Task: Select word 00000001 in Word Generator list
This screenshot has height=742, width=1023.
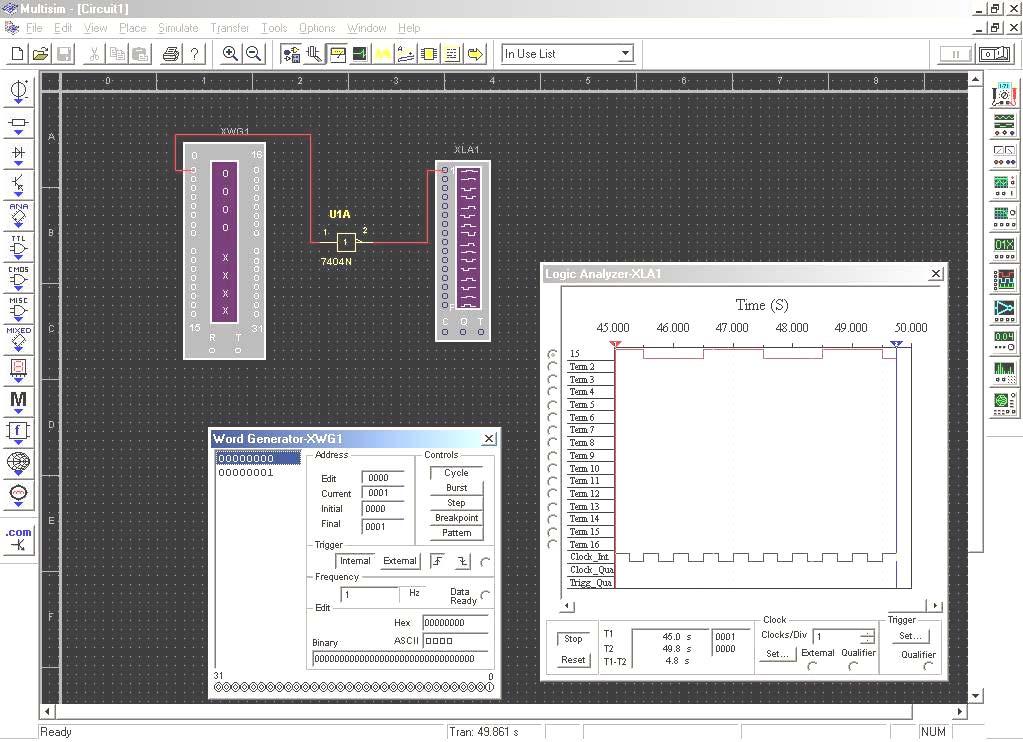Action: (246, 472)
